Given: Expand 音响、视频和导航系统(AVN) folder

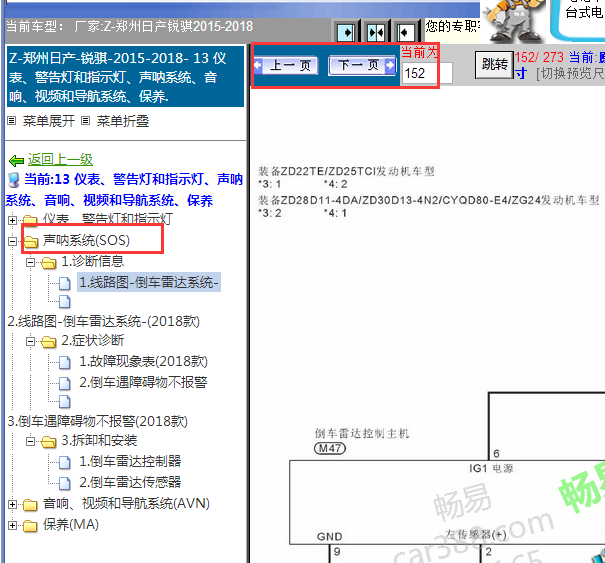Looking at the screenshot, I should [12, 504].
